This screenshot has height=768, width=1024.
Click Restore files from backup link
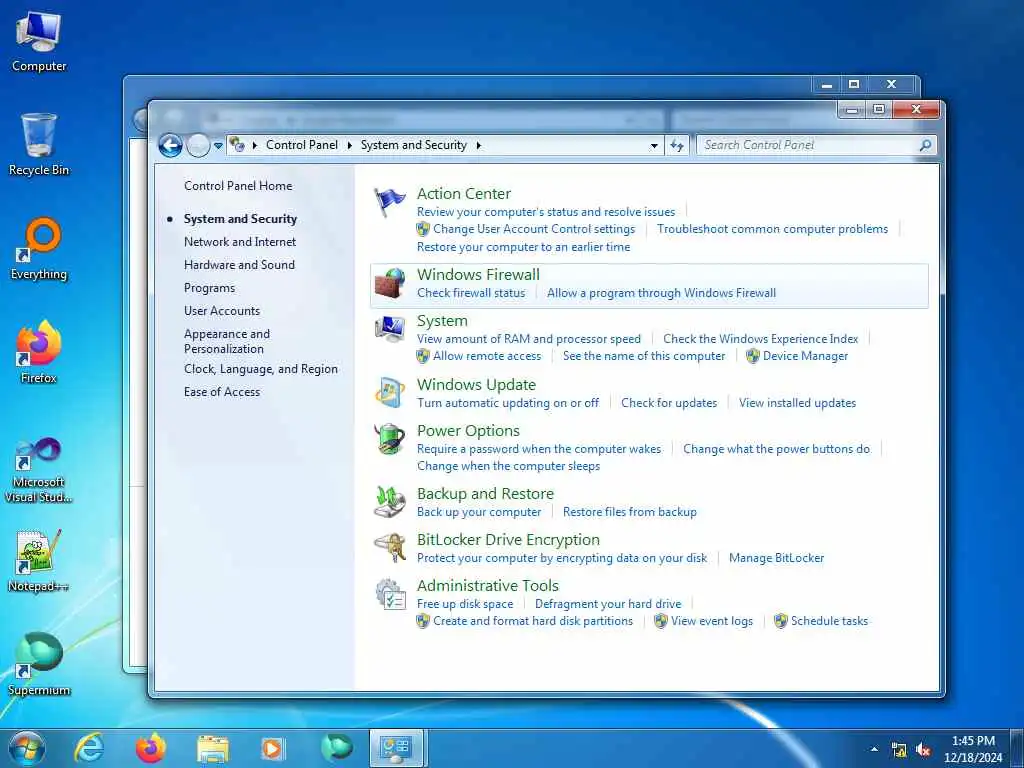(630, 512)
